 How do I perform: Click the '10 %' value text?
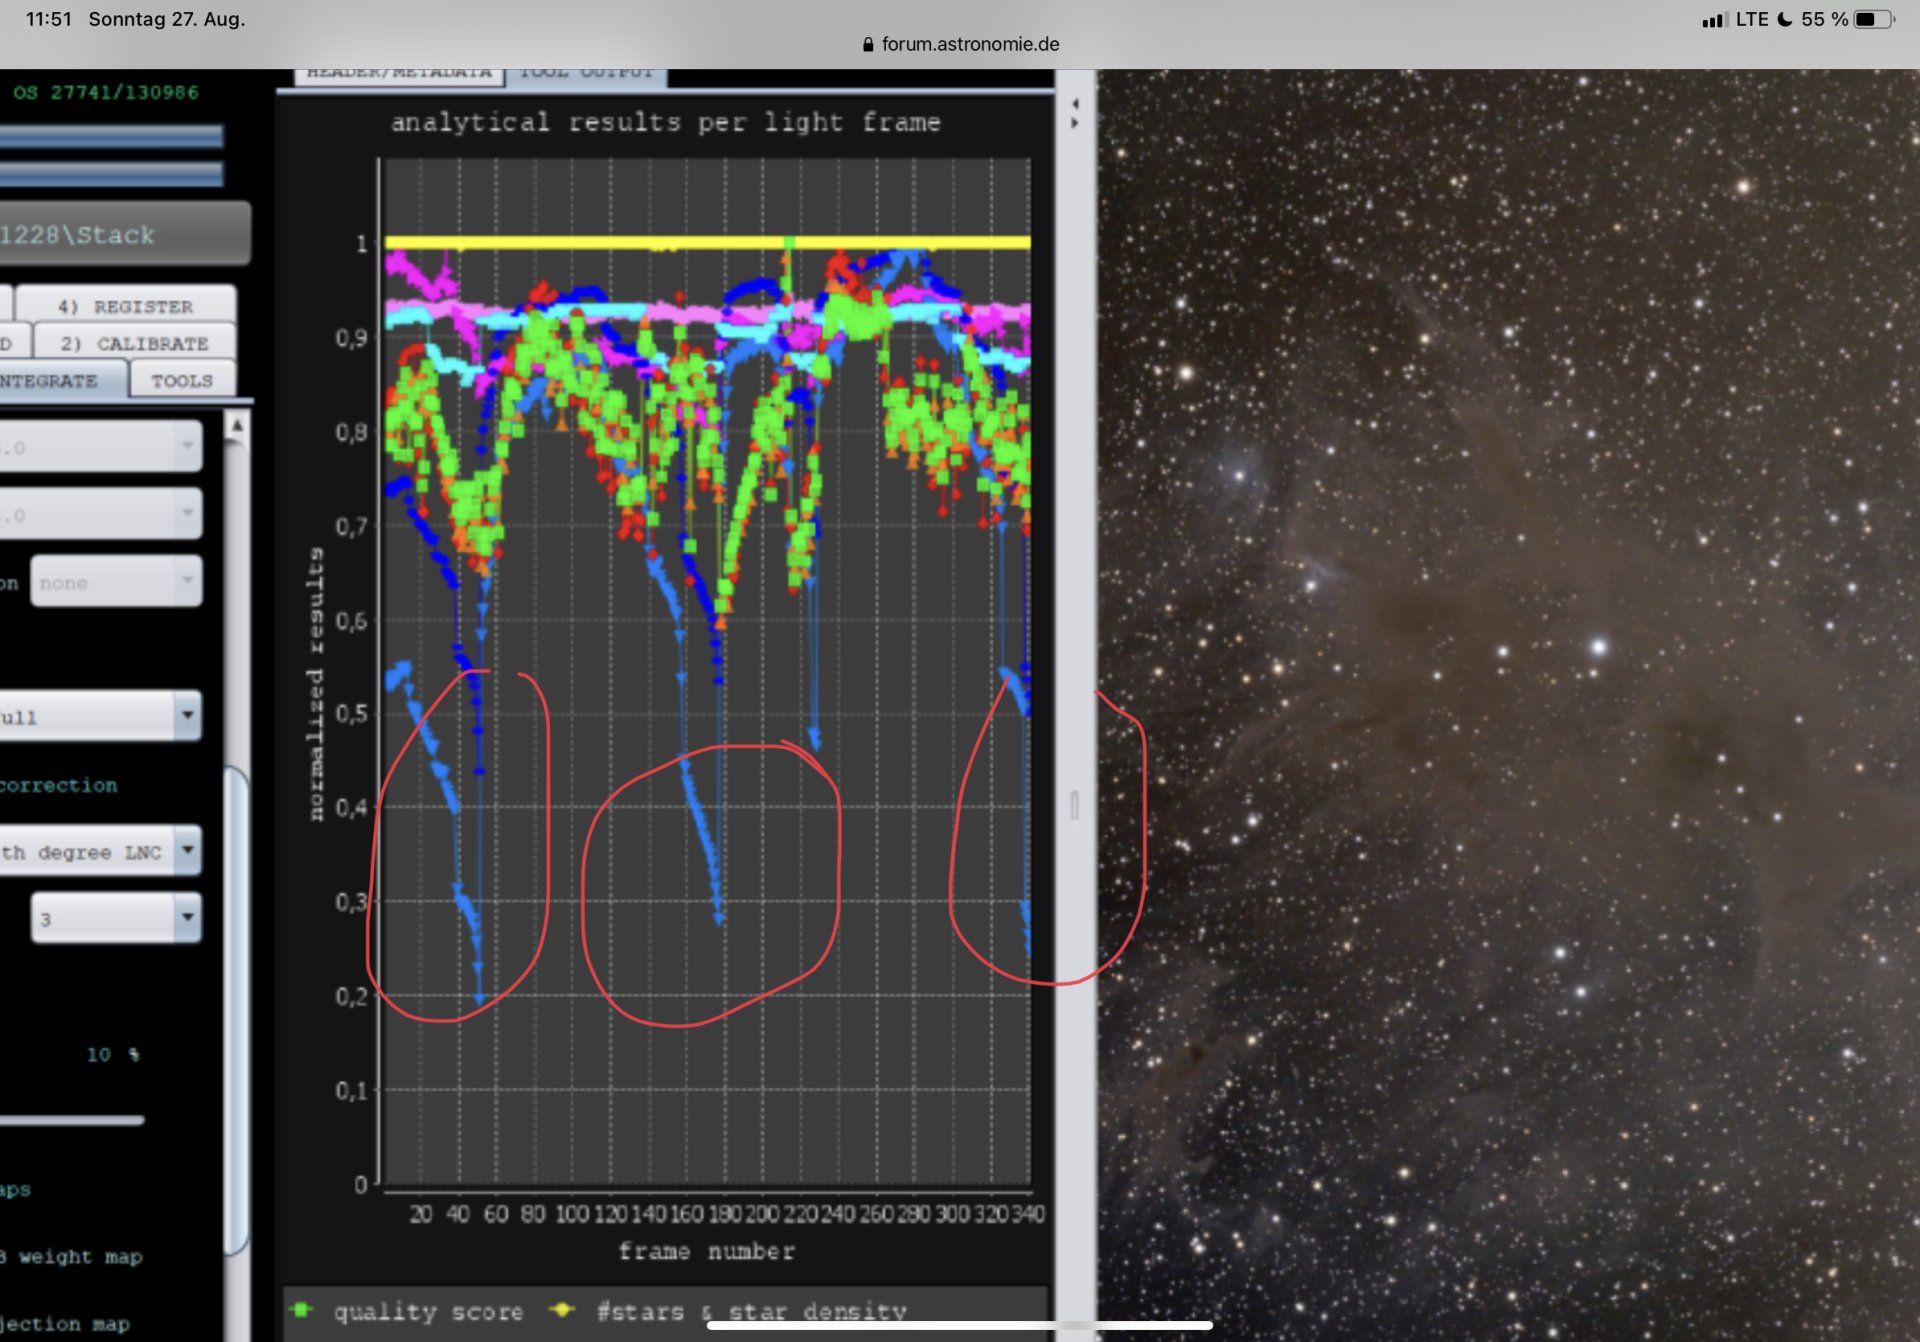[x=113, y=1054]
